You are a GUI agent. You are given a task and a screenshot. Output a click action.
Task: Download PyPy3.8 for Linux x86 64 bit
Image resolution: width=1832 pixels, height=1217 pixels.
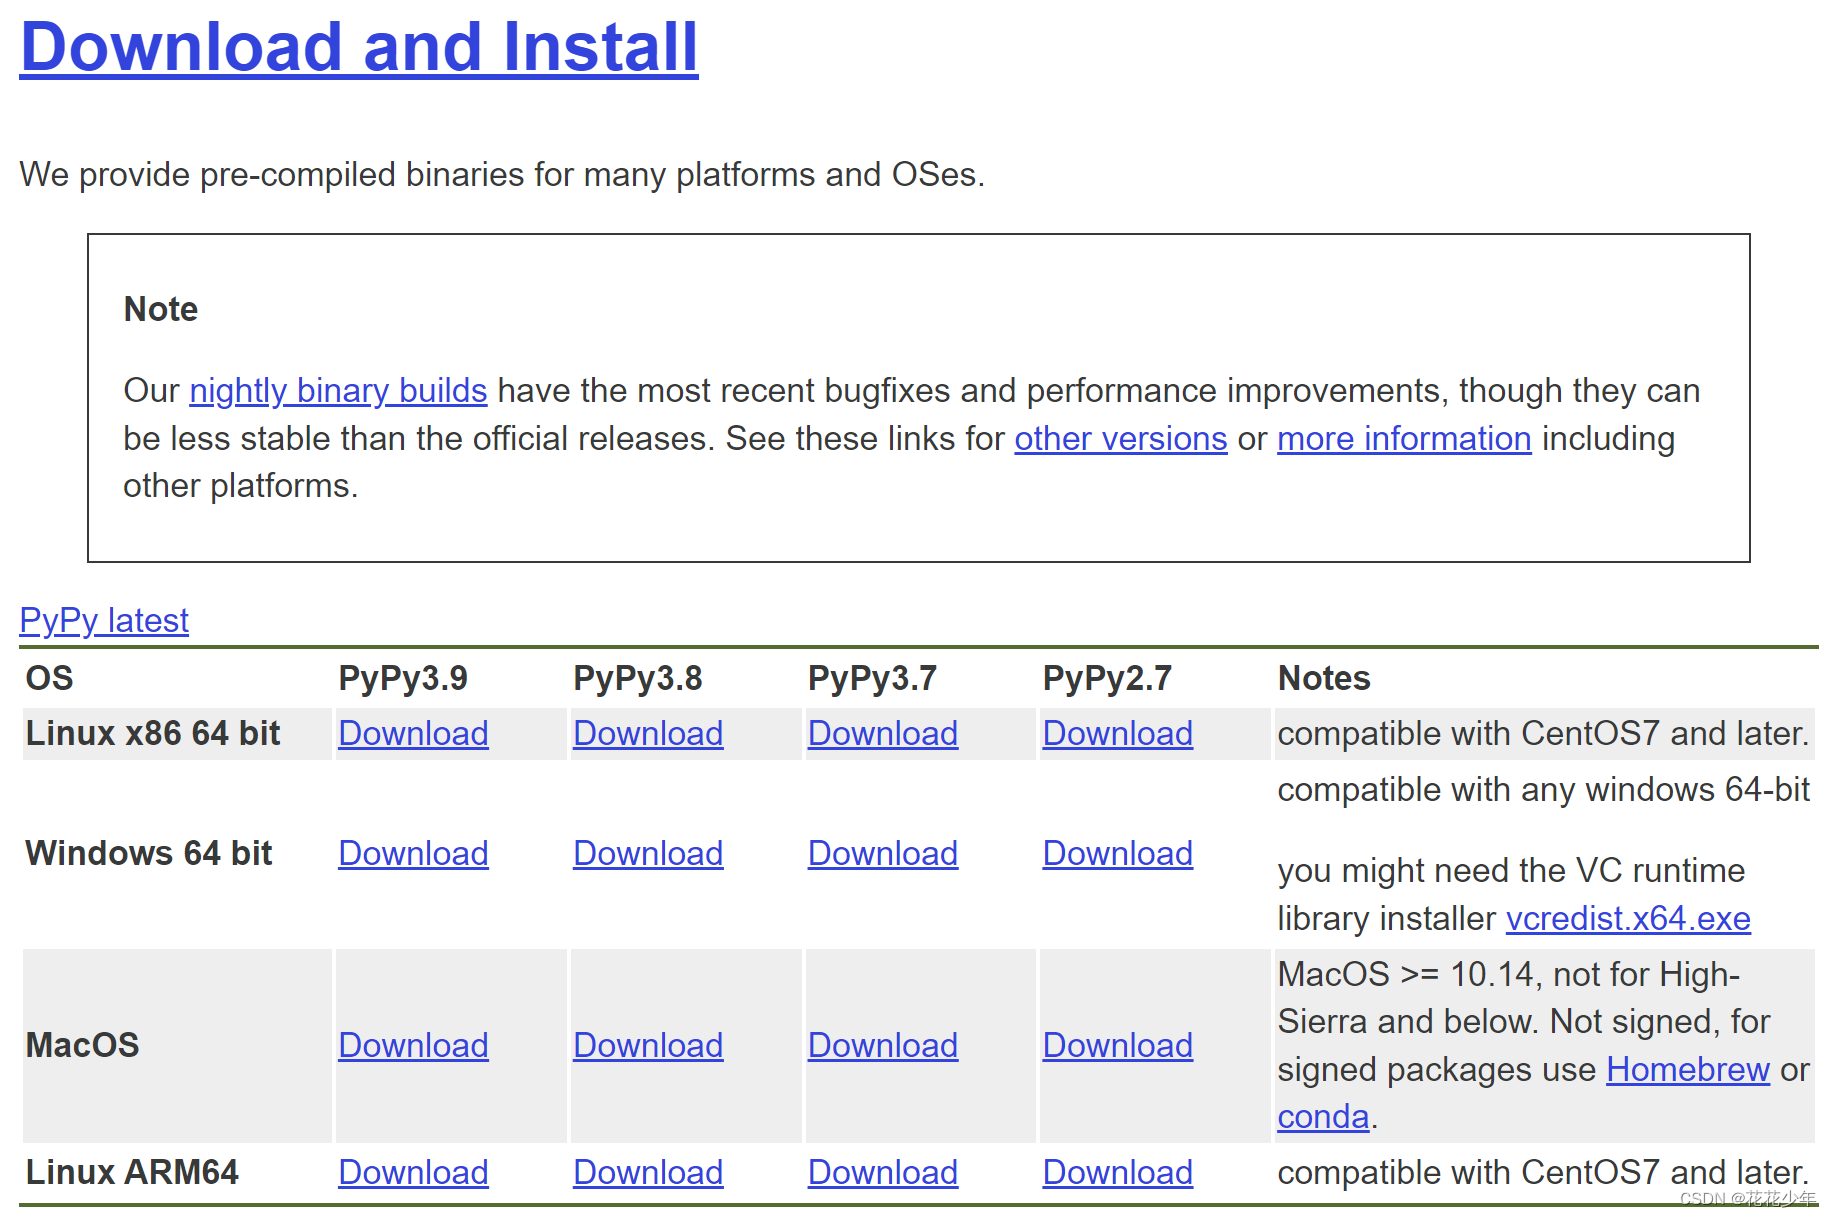point(648,733)
